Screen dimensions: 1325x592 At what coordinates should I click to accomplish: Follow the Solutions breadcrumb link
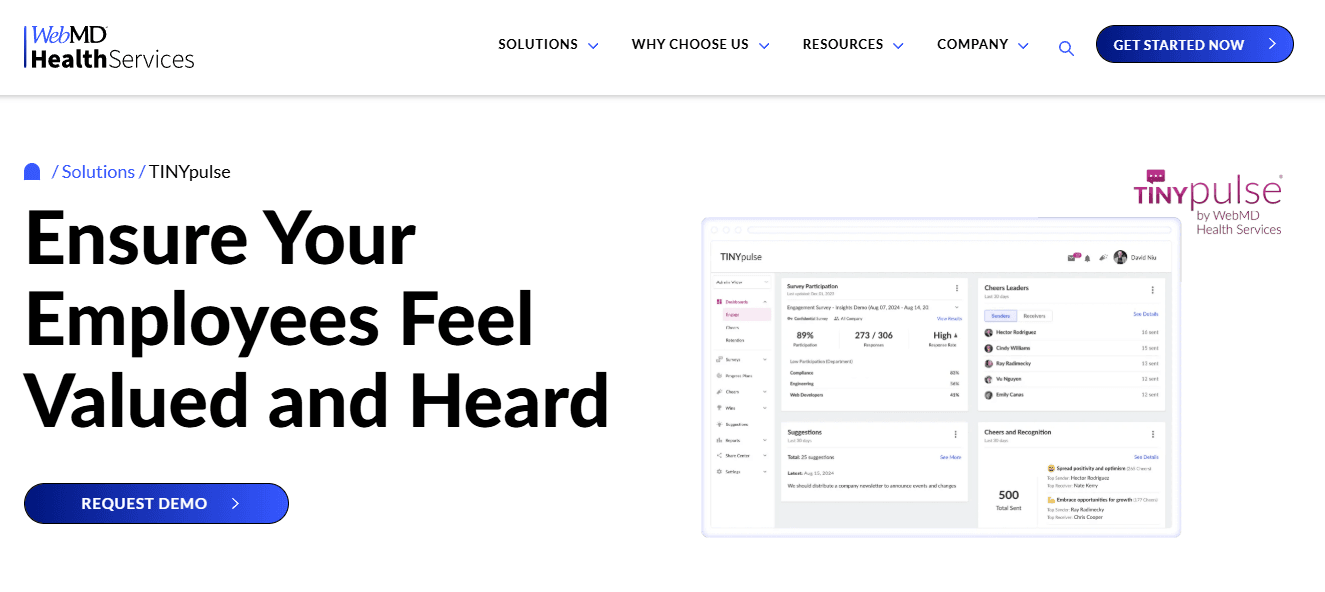click(98, 172)
